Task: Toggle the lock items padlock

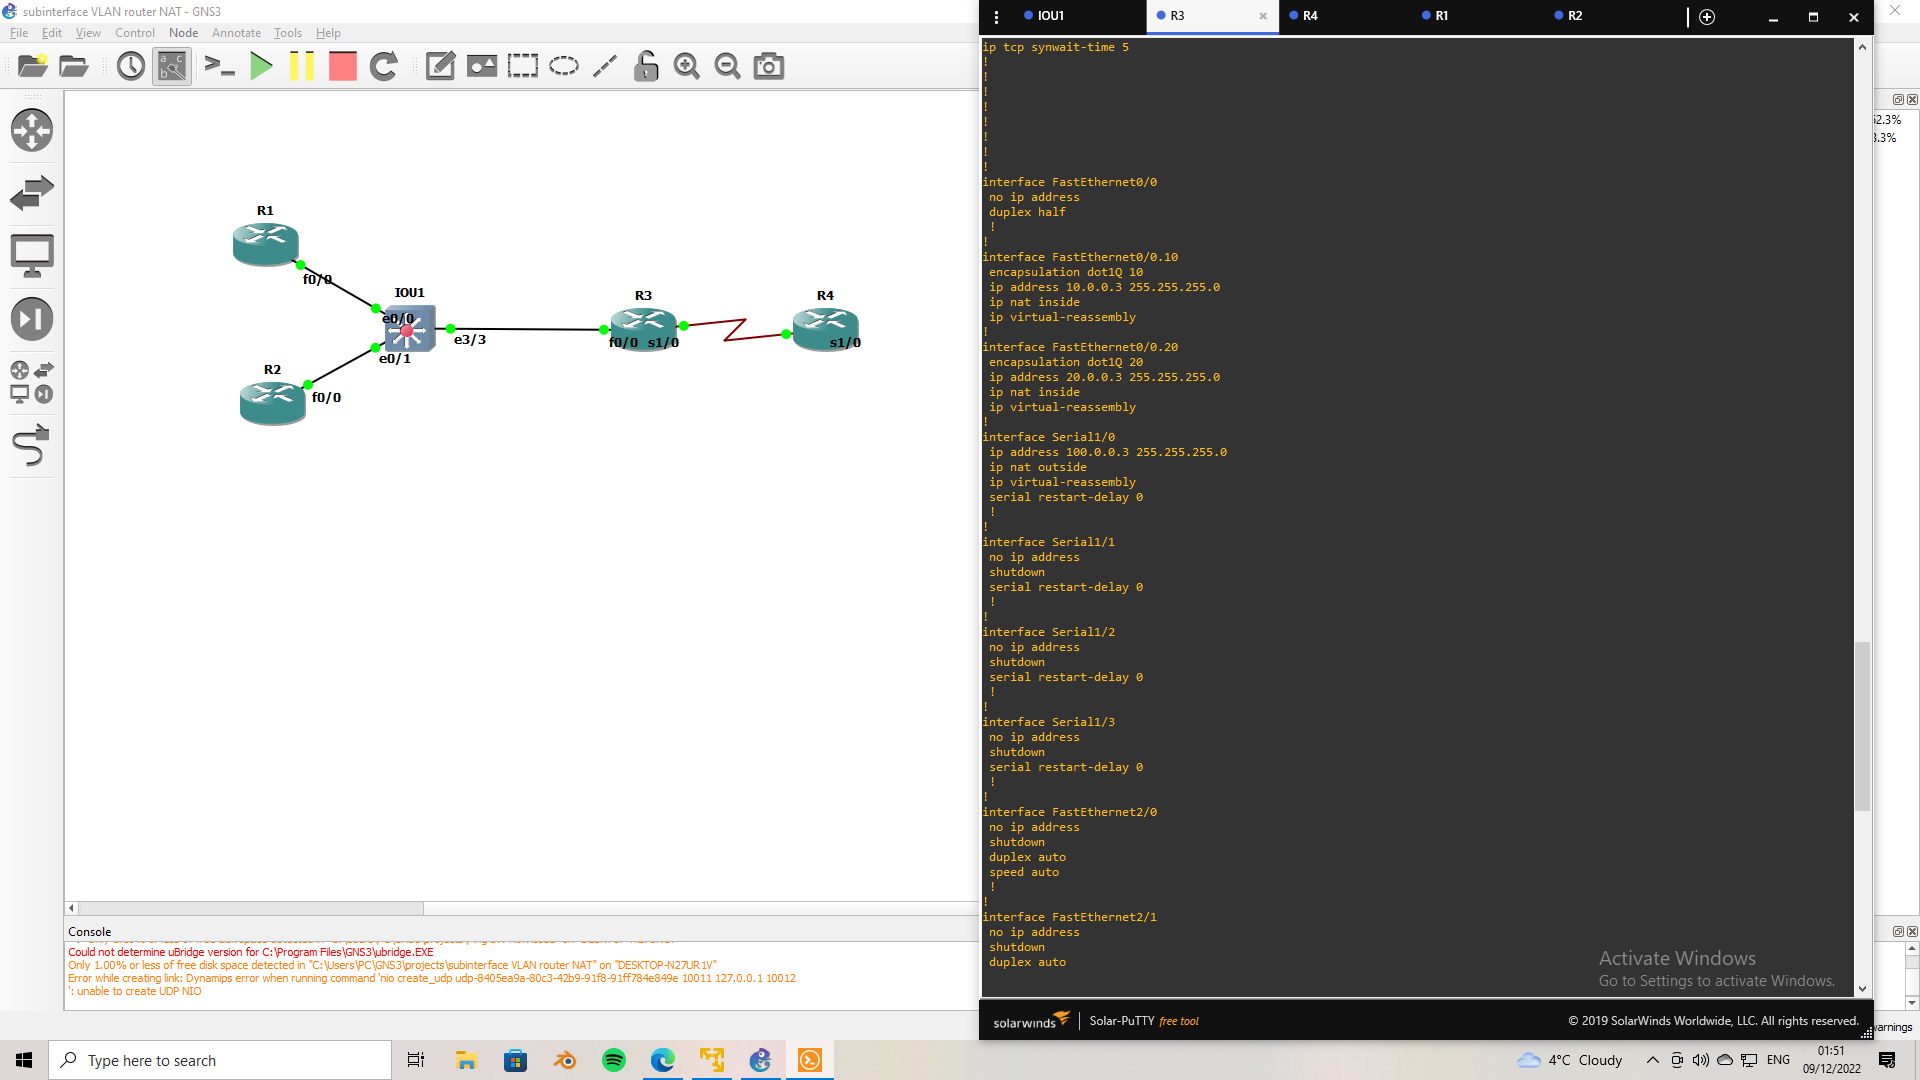Action: tap(645, 66)
